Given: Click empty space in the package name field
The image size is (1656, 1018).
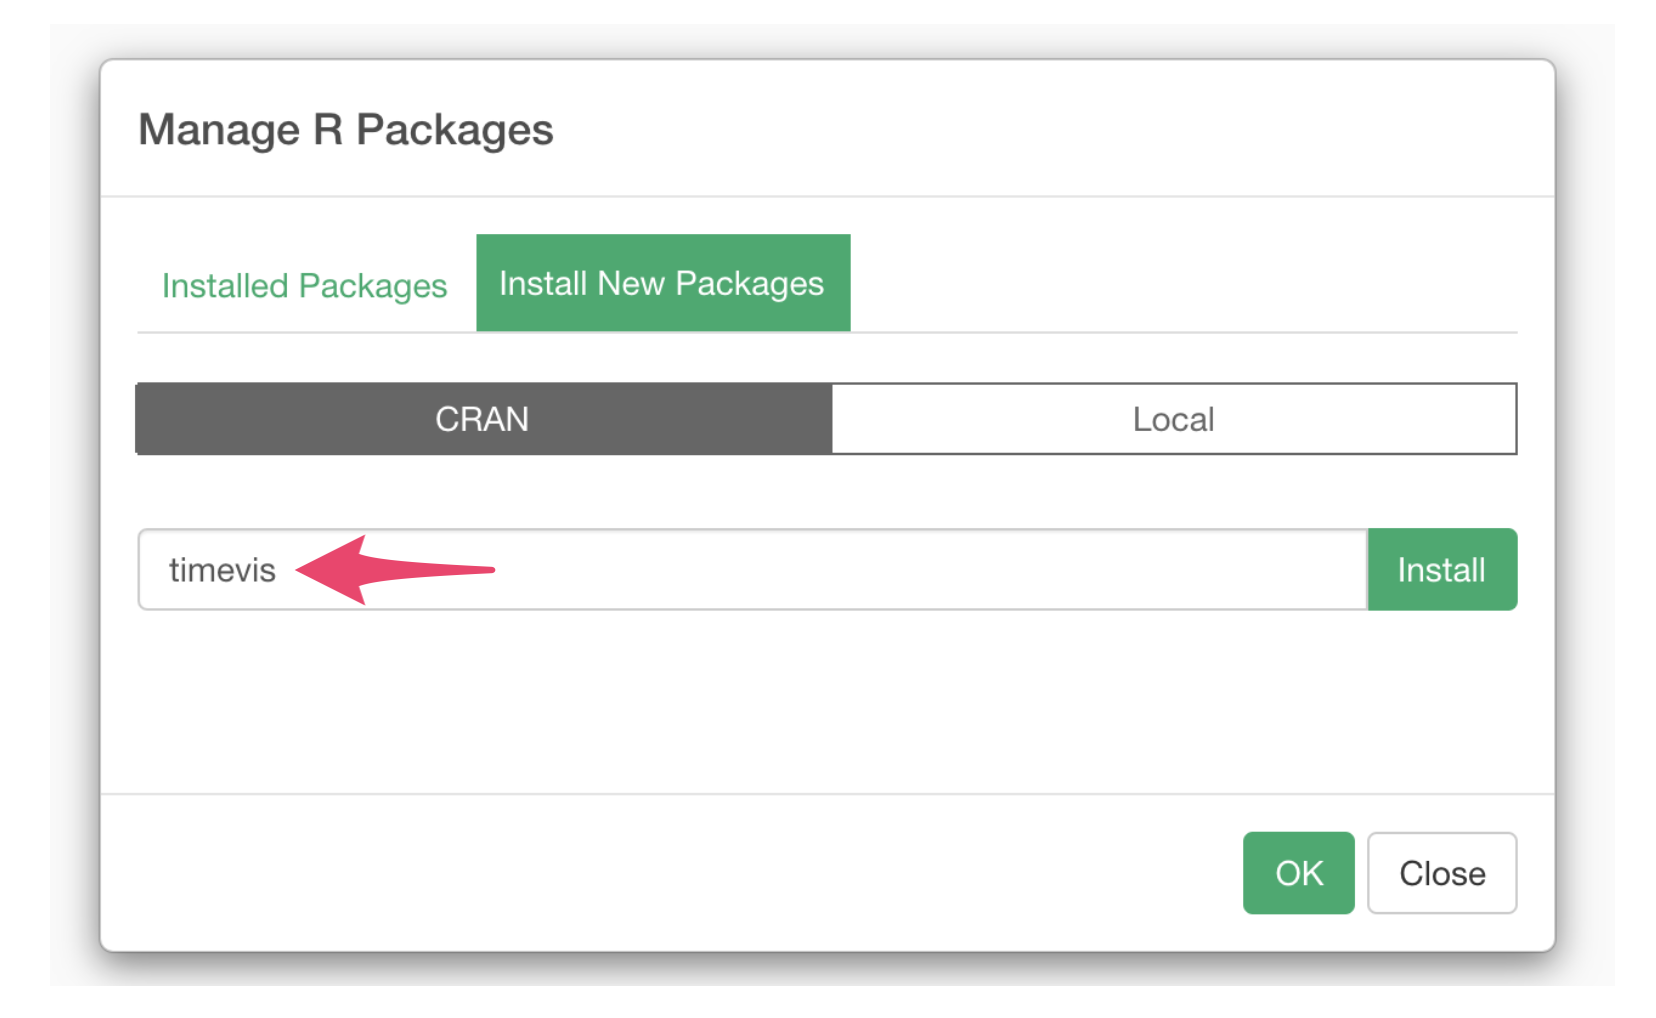Looking at the screenshot, I should click(930, 569).
